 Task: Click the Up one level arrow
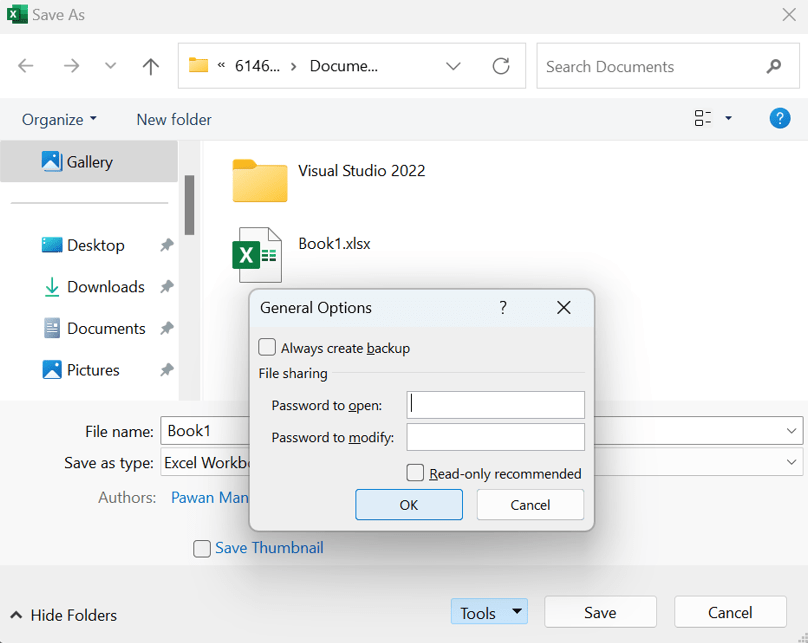tap(150, 66)
